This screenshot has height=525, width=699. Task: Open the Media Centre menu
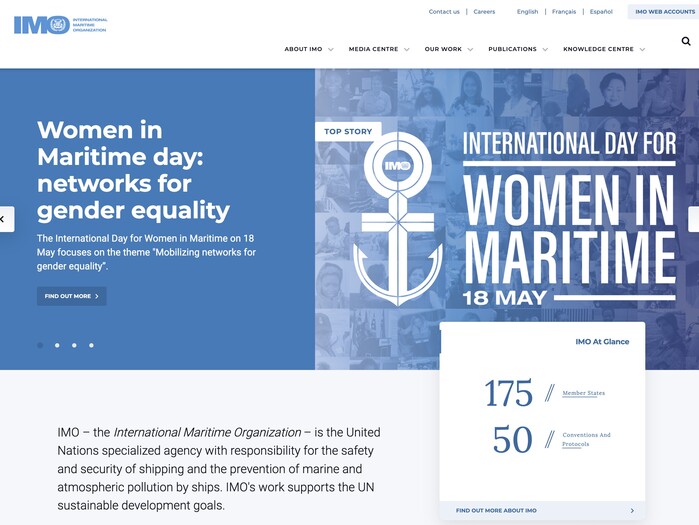click(x=373, y=49)
